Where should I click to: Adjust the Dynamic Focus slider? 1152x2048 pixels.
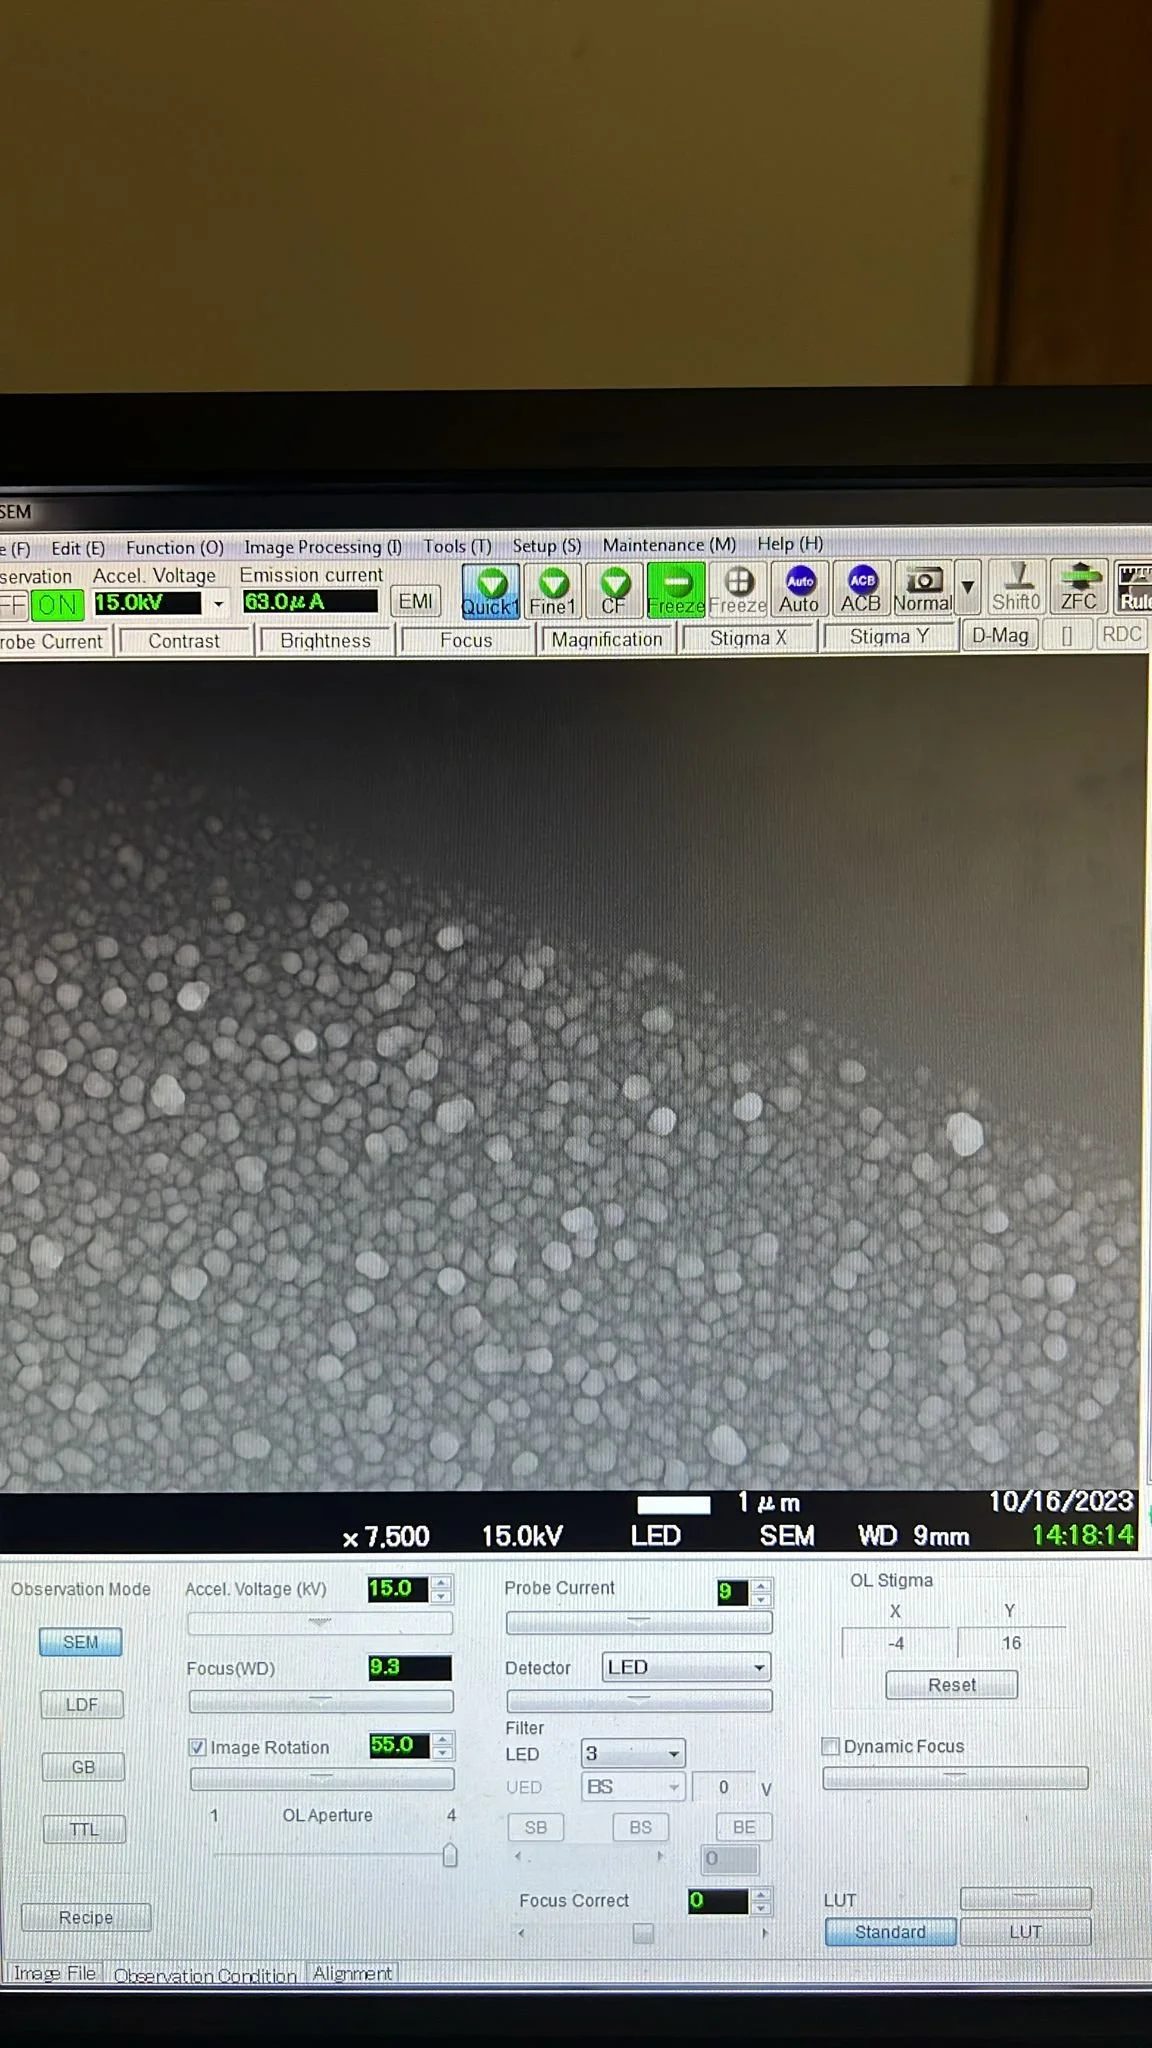955,1777
